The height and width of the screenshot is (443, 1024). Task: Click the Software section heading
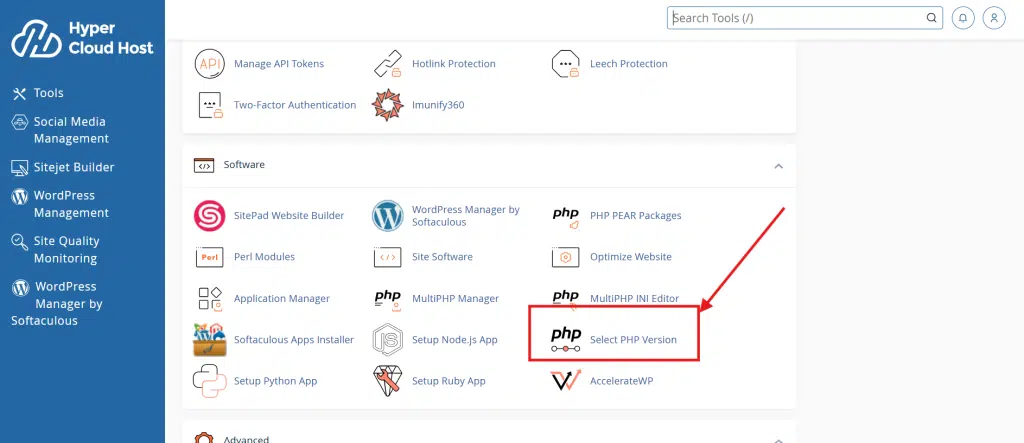click(244, 165)
